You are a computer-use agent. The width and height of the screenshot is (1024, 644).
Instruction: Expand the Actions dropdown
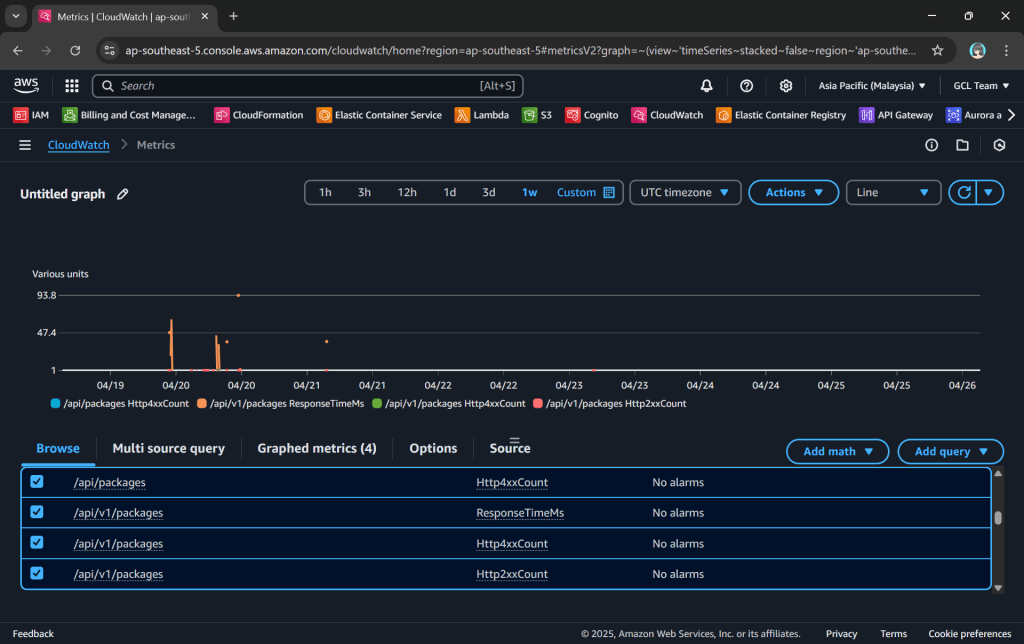tap(794, 193)
